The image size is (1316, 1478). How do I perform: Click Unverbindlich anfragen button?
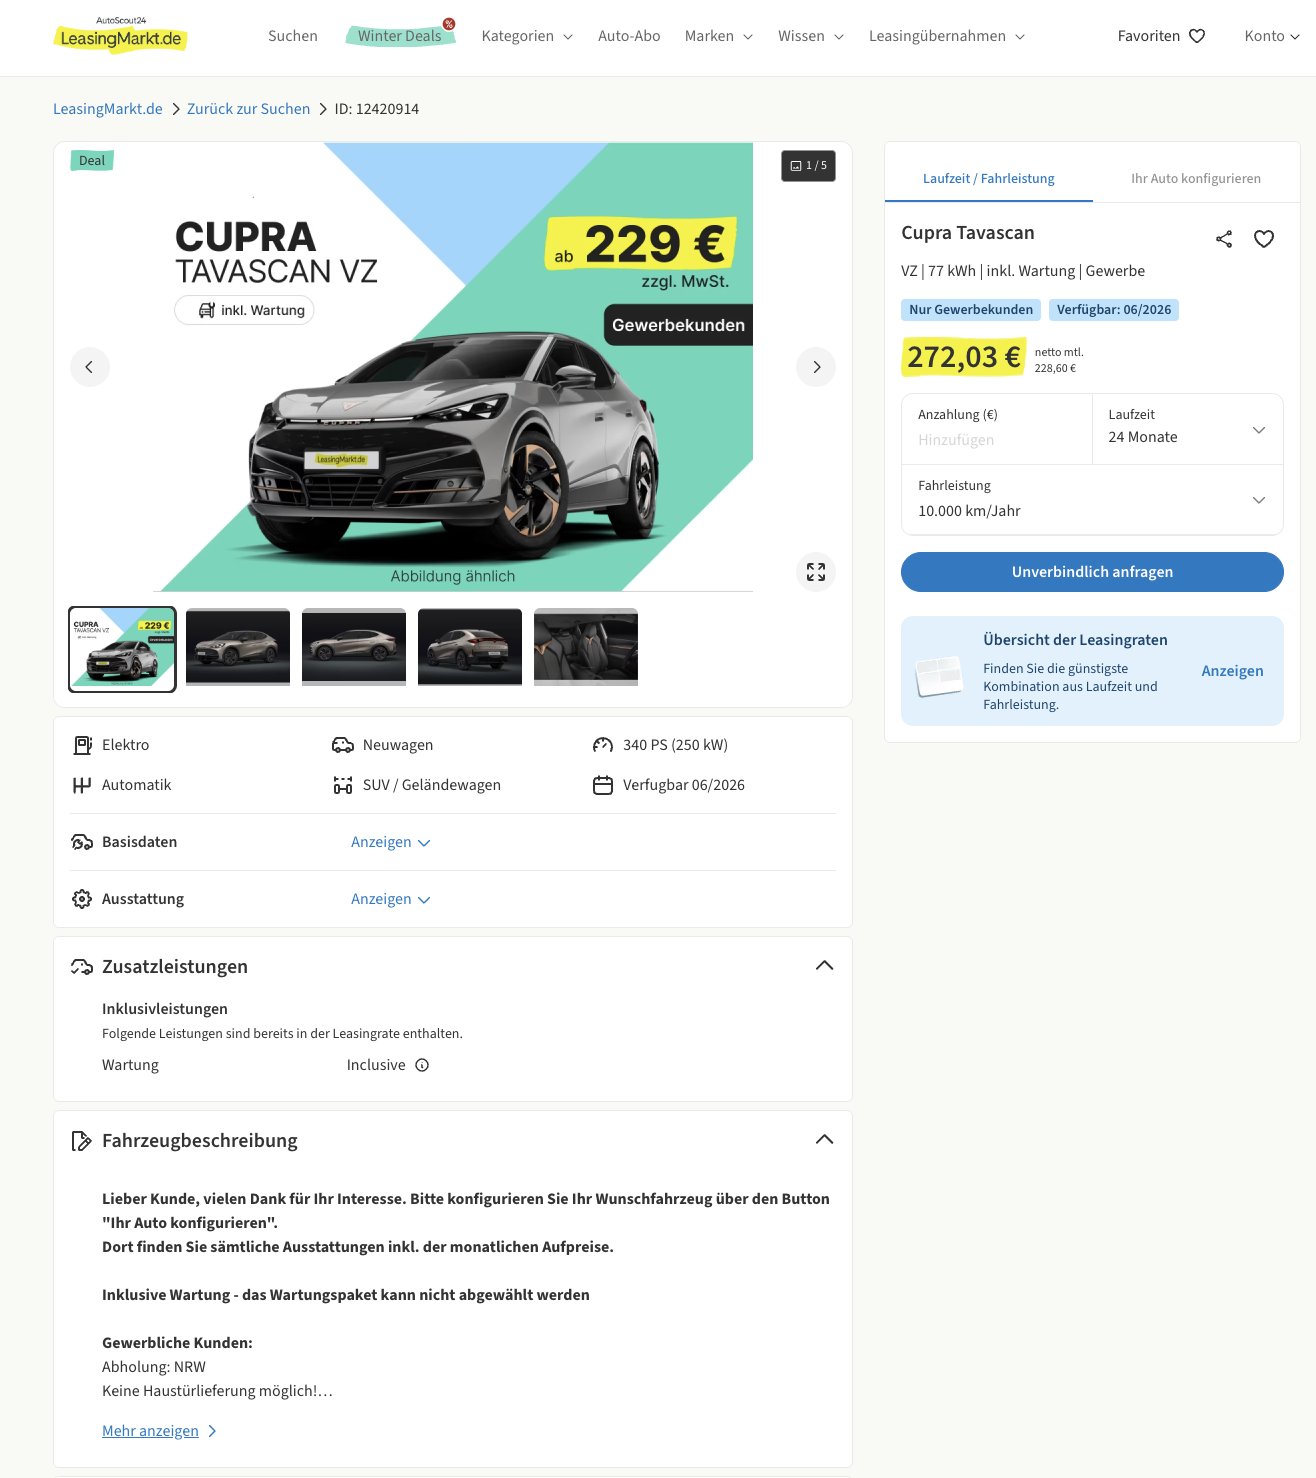coord(1092,572)
